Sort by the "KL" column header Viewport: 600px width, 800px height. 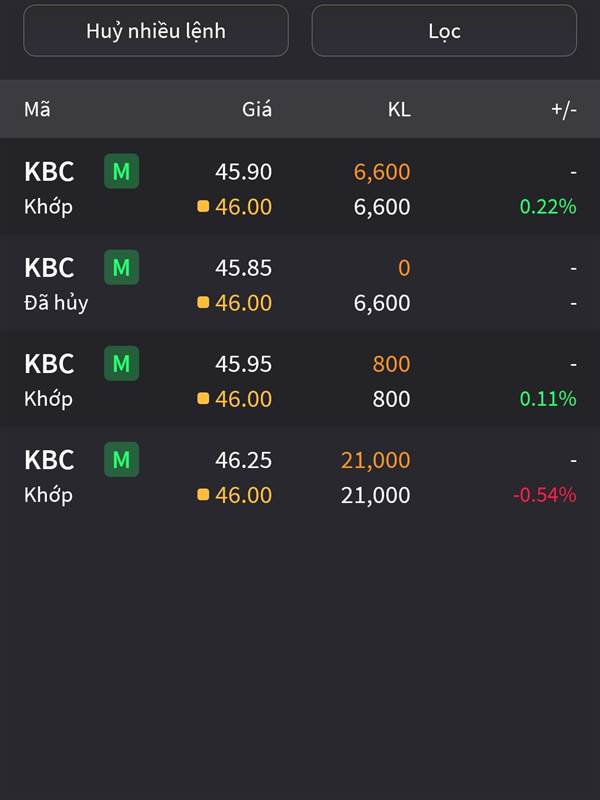(x=399, y=109)
